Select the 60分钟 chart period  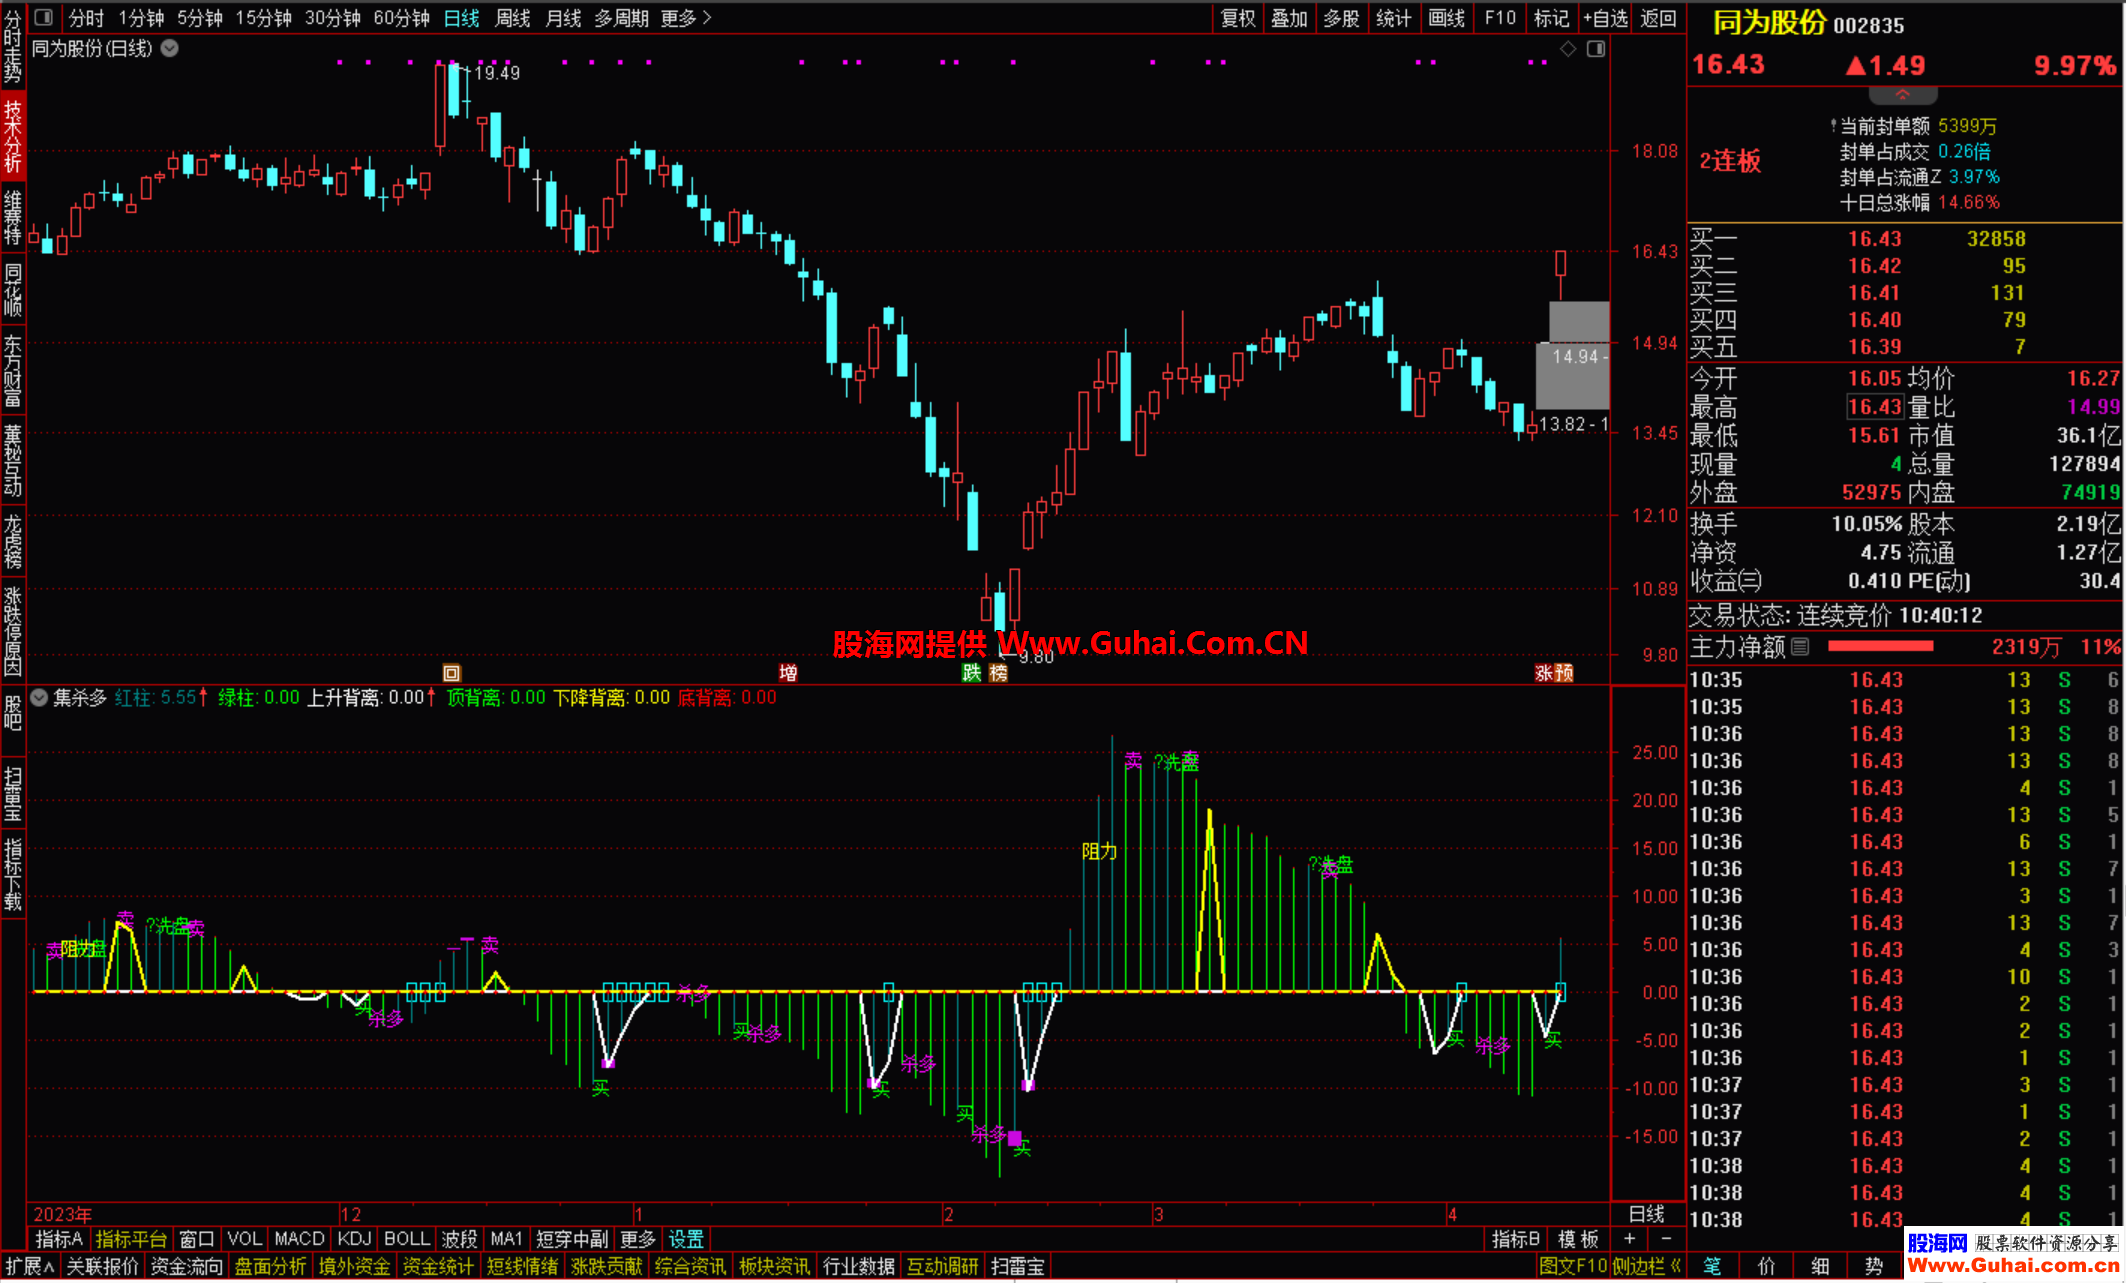coord(401,18)
